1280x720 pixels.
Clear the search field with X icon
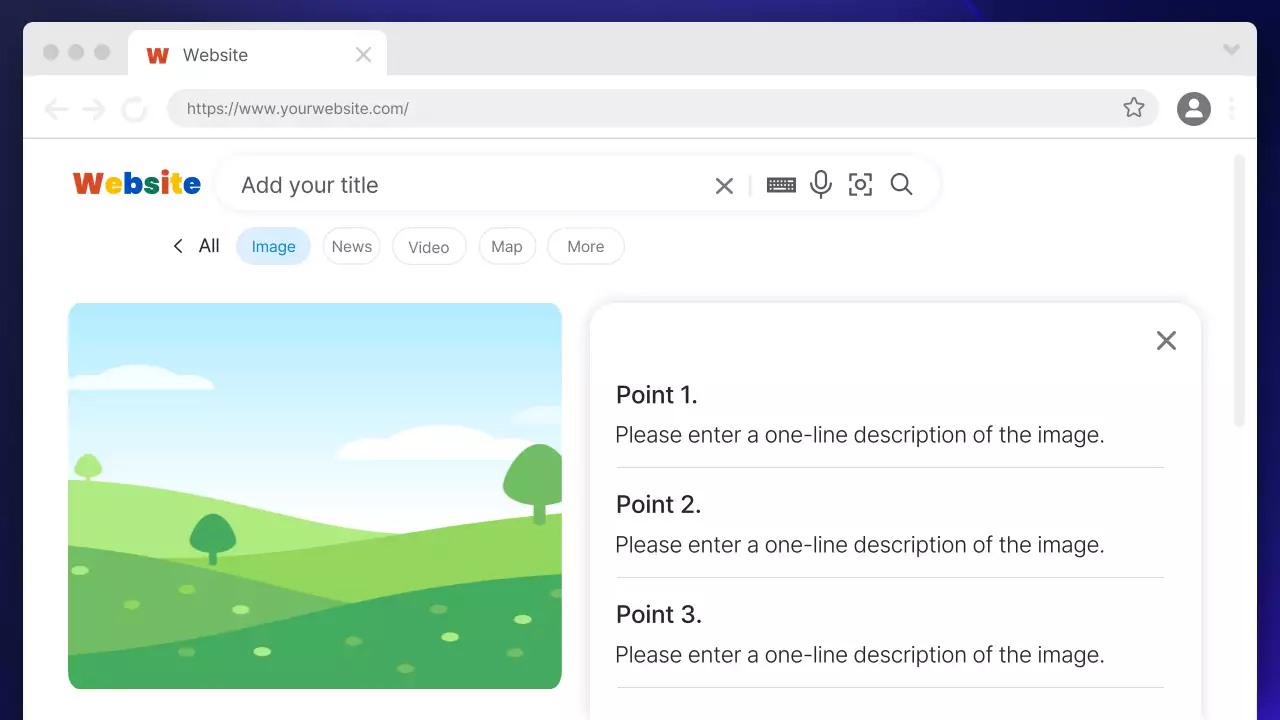point(724,186)
